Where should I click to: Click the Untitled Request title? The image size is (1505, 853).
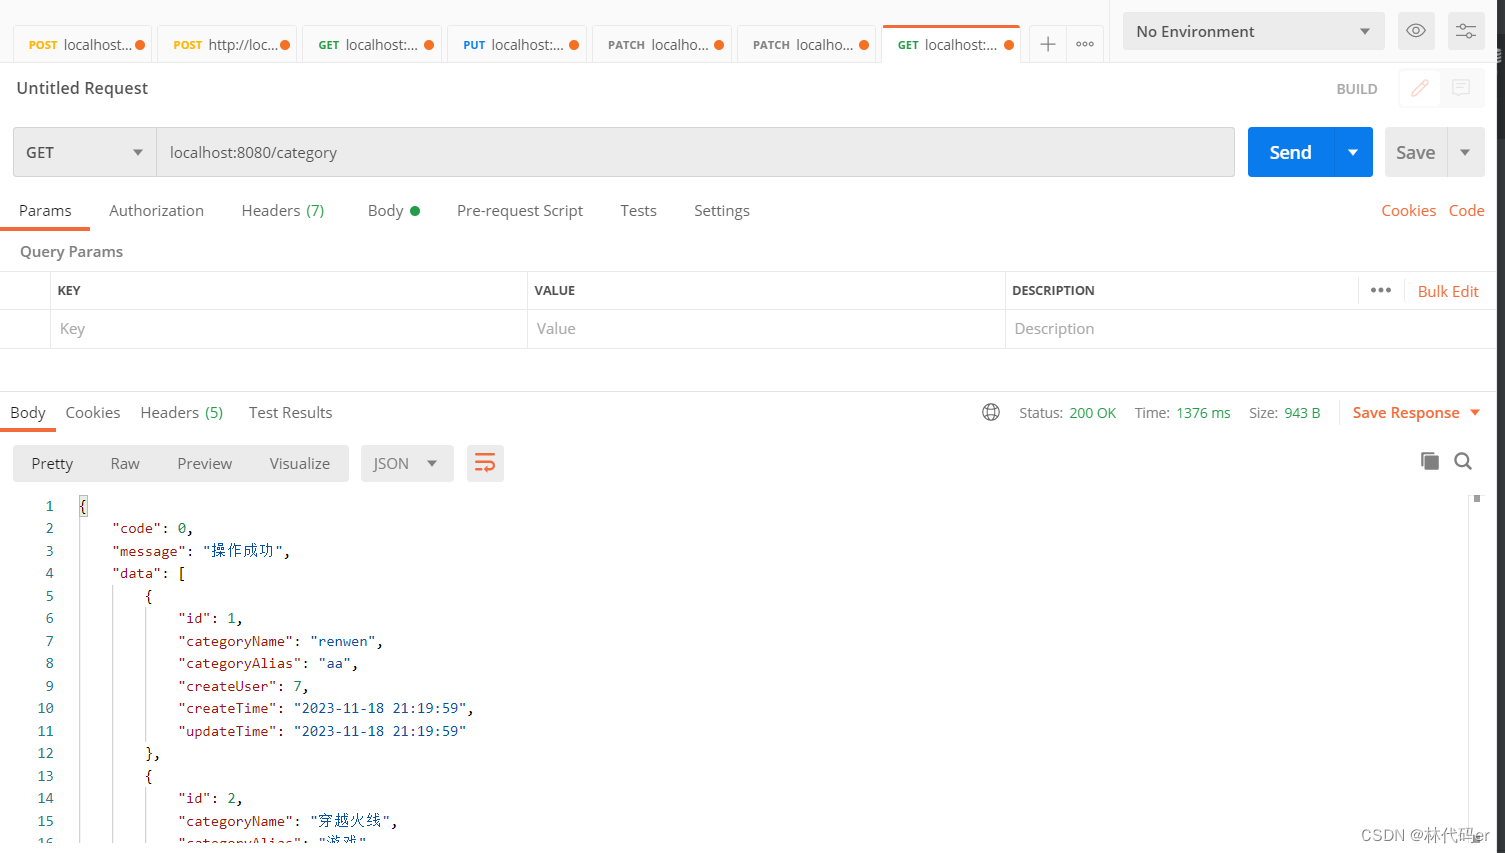pos(82,88)
